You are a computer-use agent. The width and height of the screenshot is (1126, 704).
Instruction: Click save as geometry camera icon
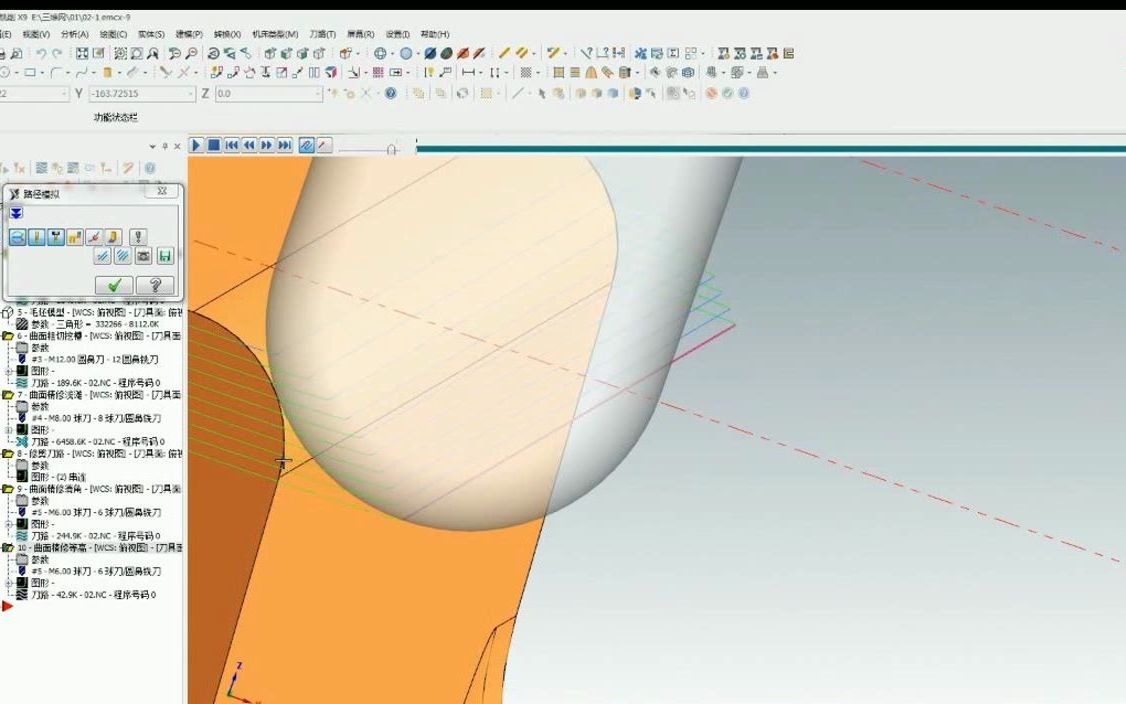(143, 256)
